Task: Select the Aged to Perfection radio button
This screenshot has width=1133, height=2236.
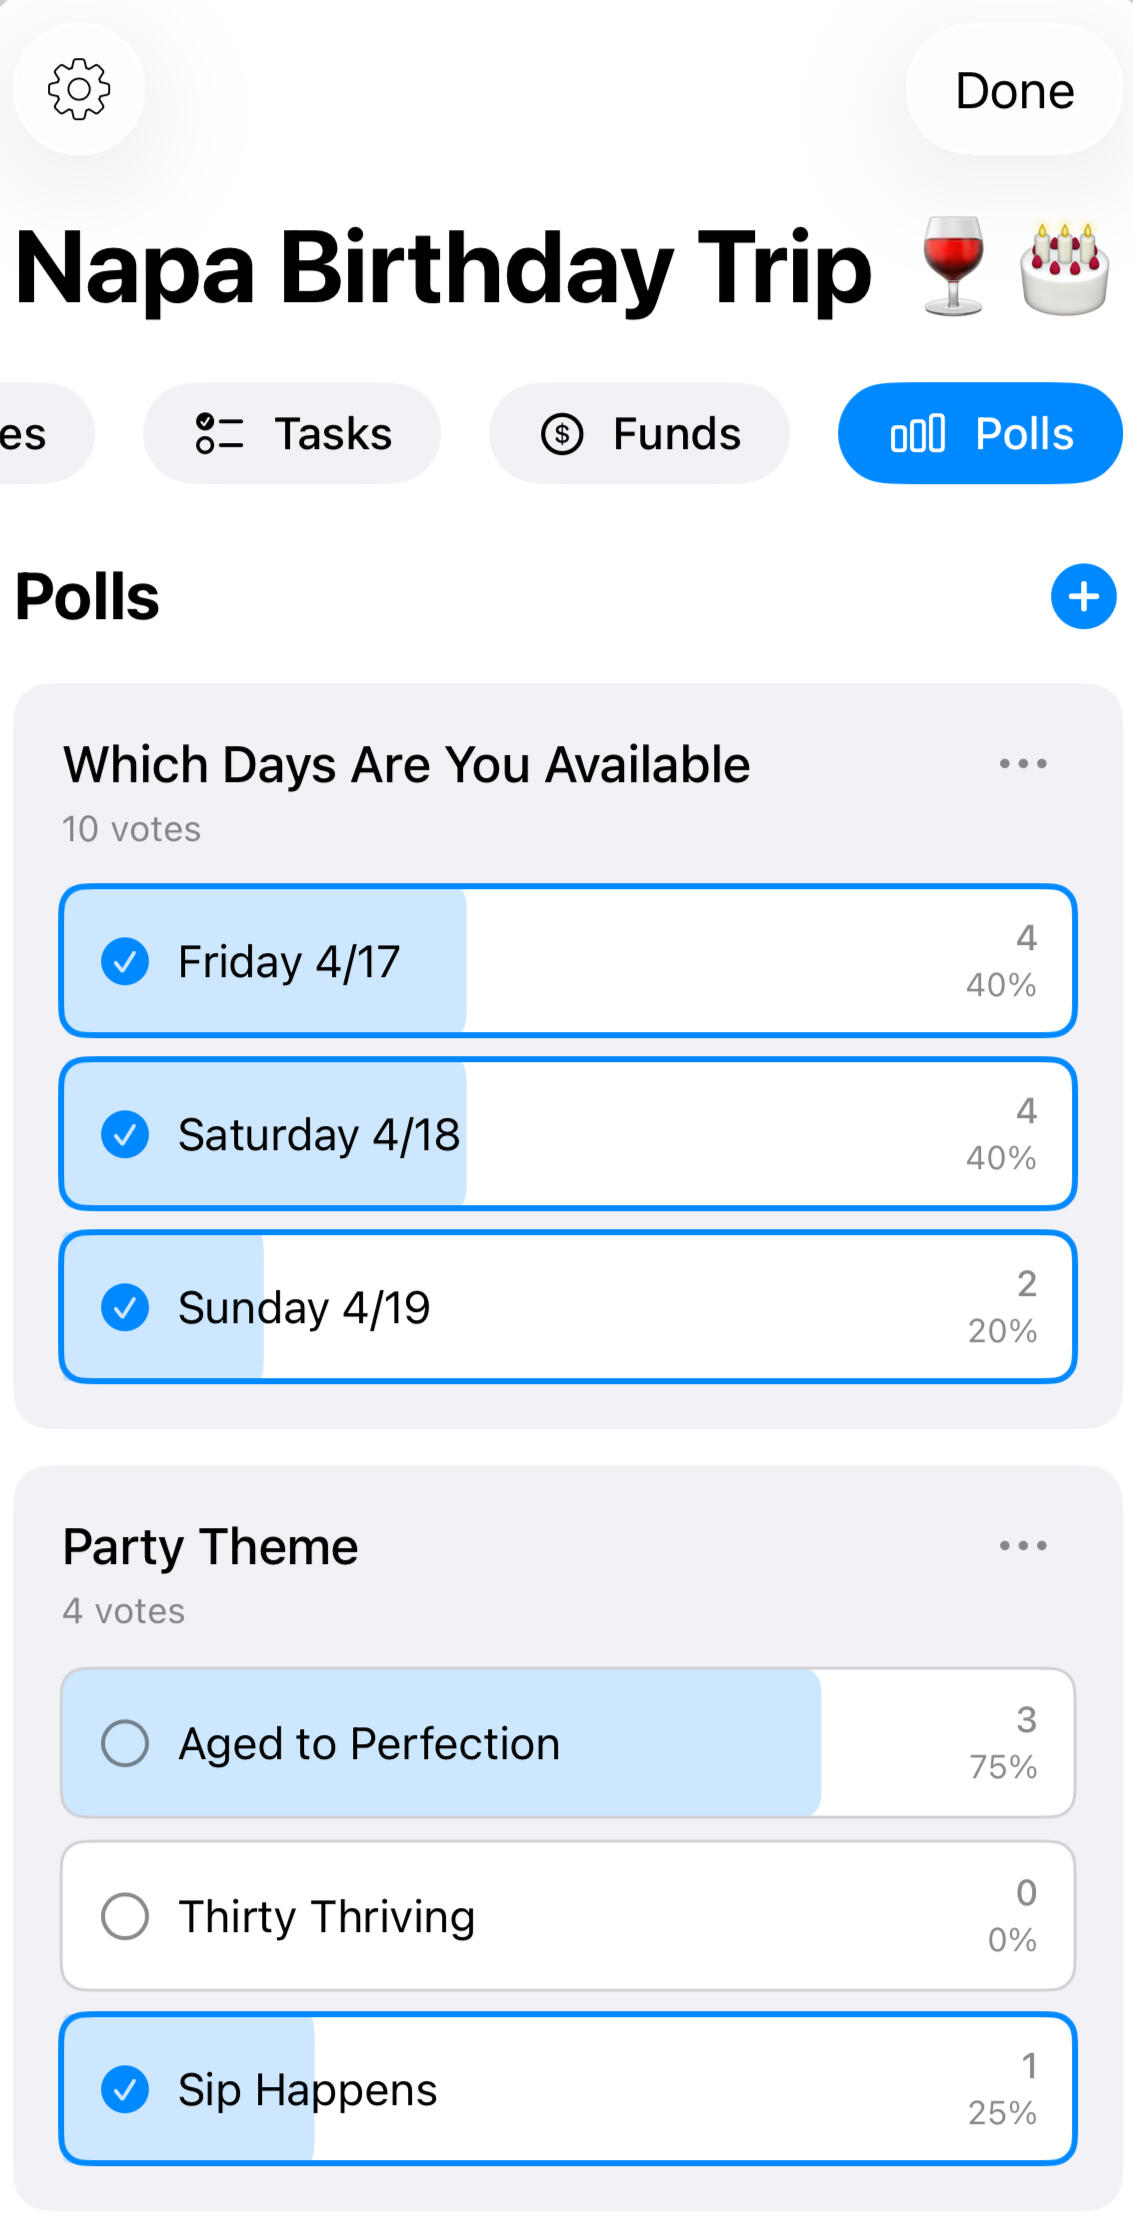Action: 125,1744
